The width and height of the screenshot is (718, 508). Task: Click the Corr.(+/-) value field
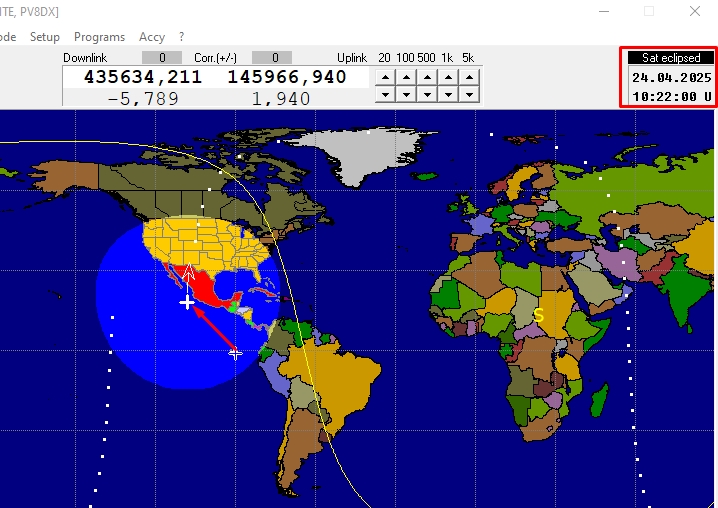click(x=272, y=58)
